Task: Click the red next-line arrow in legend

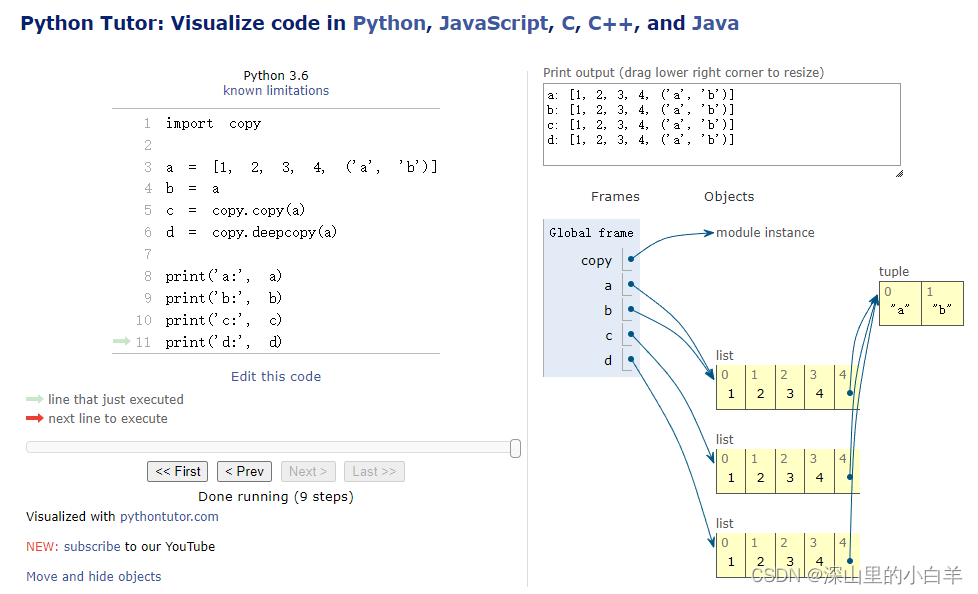Action: click(x=34, y=419)
